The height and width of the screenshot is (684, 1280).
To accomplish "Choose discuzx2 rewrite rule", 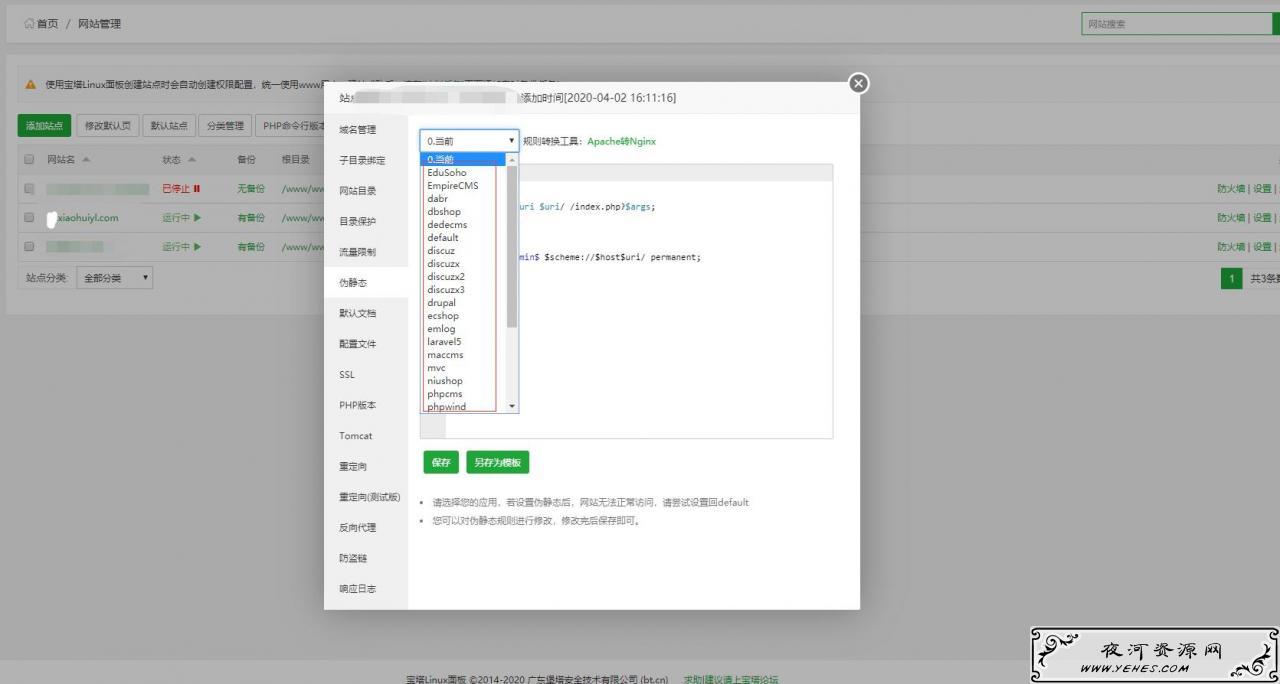I will 464,276.
